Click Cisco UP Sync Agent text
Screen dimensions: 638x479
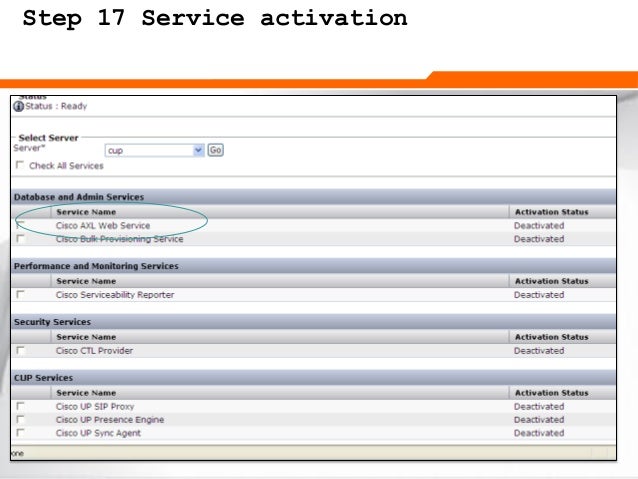pos(98,433)
